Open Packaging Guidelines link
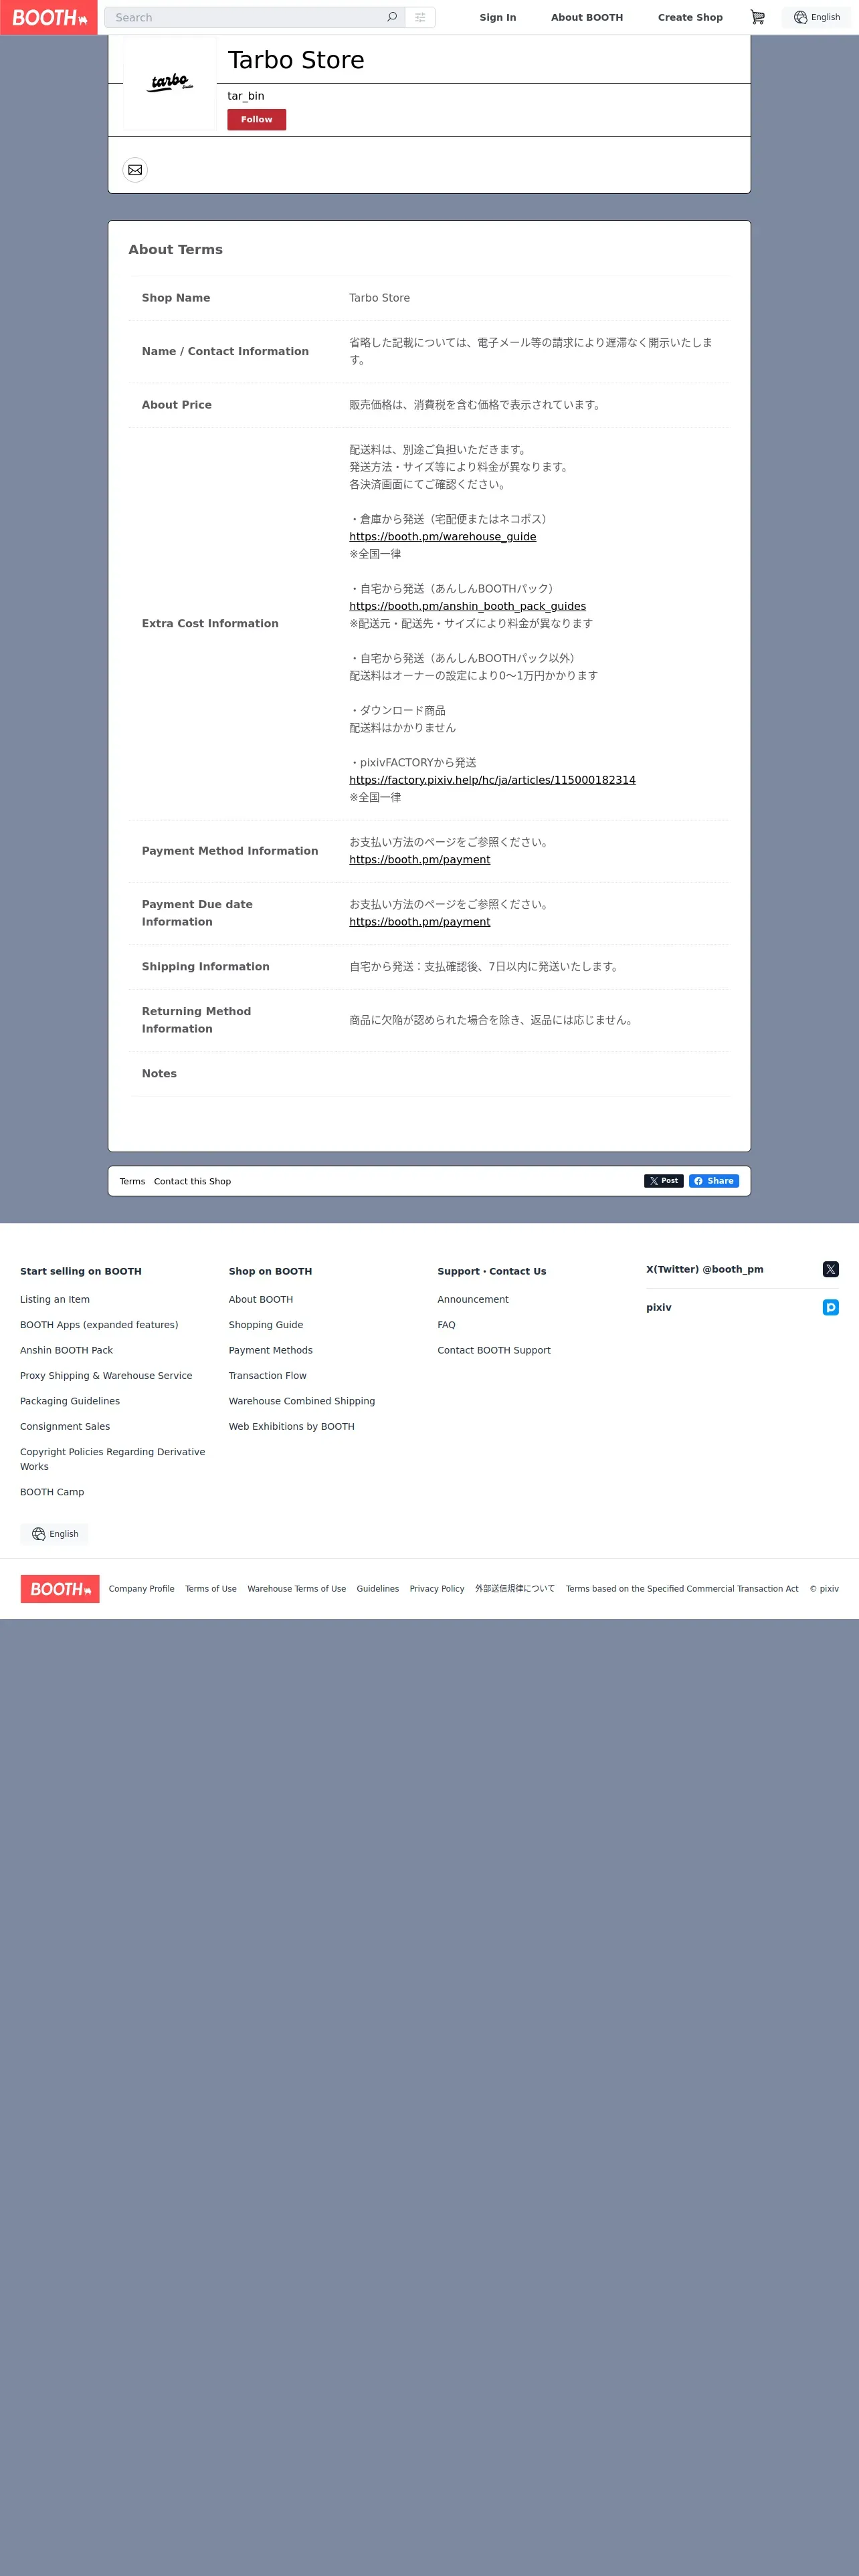The width and height of the screenshot is (859, 2576). 70,1401
